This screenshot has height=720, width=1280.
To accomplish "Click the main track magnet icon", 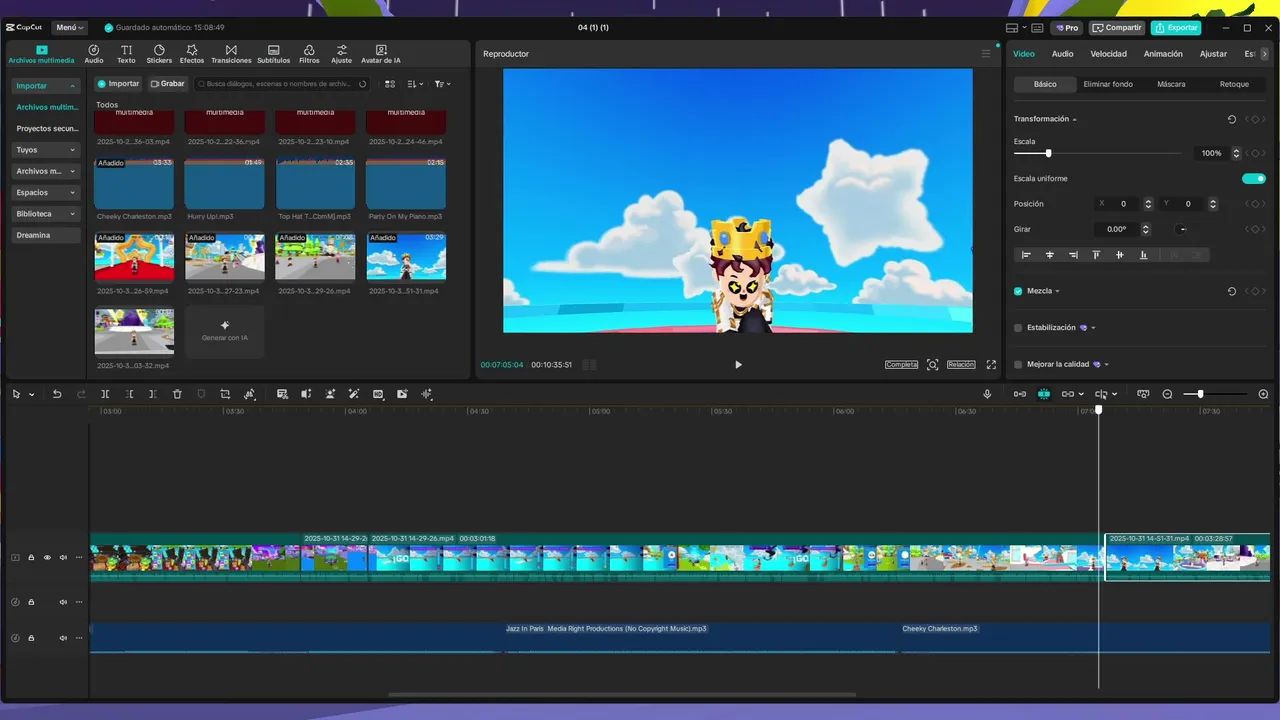I will pyautogui.click(x=1020, y=394).
